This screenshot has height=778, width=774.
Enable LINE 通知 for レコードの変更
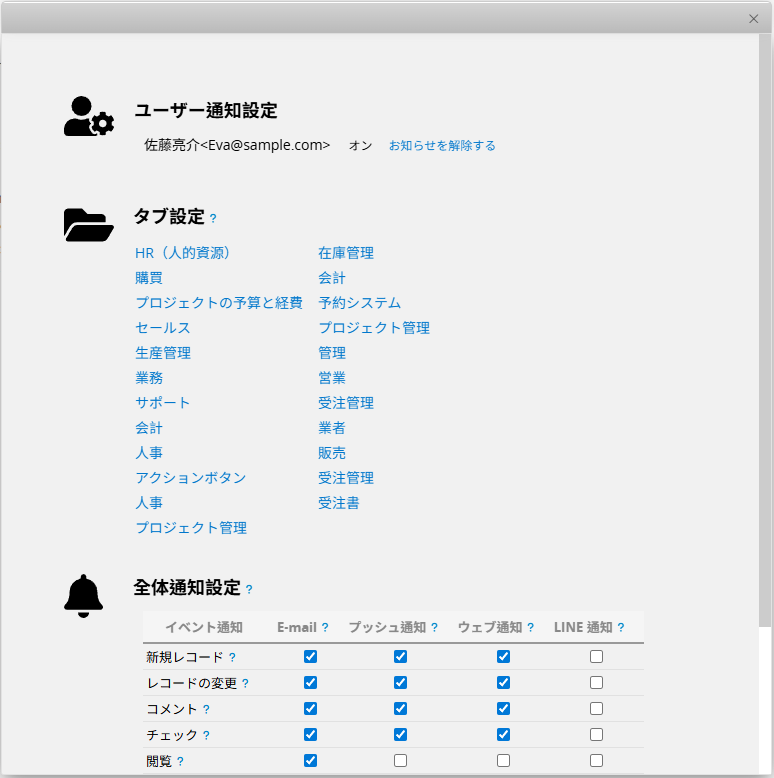tap(596, 683)
